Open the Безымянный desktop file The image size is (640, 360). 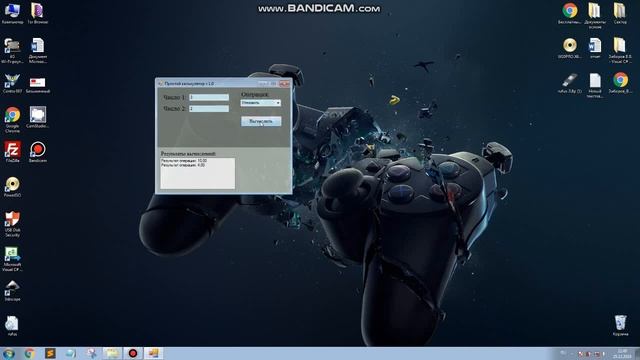coord(38,84)
